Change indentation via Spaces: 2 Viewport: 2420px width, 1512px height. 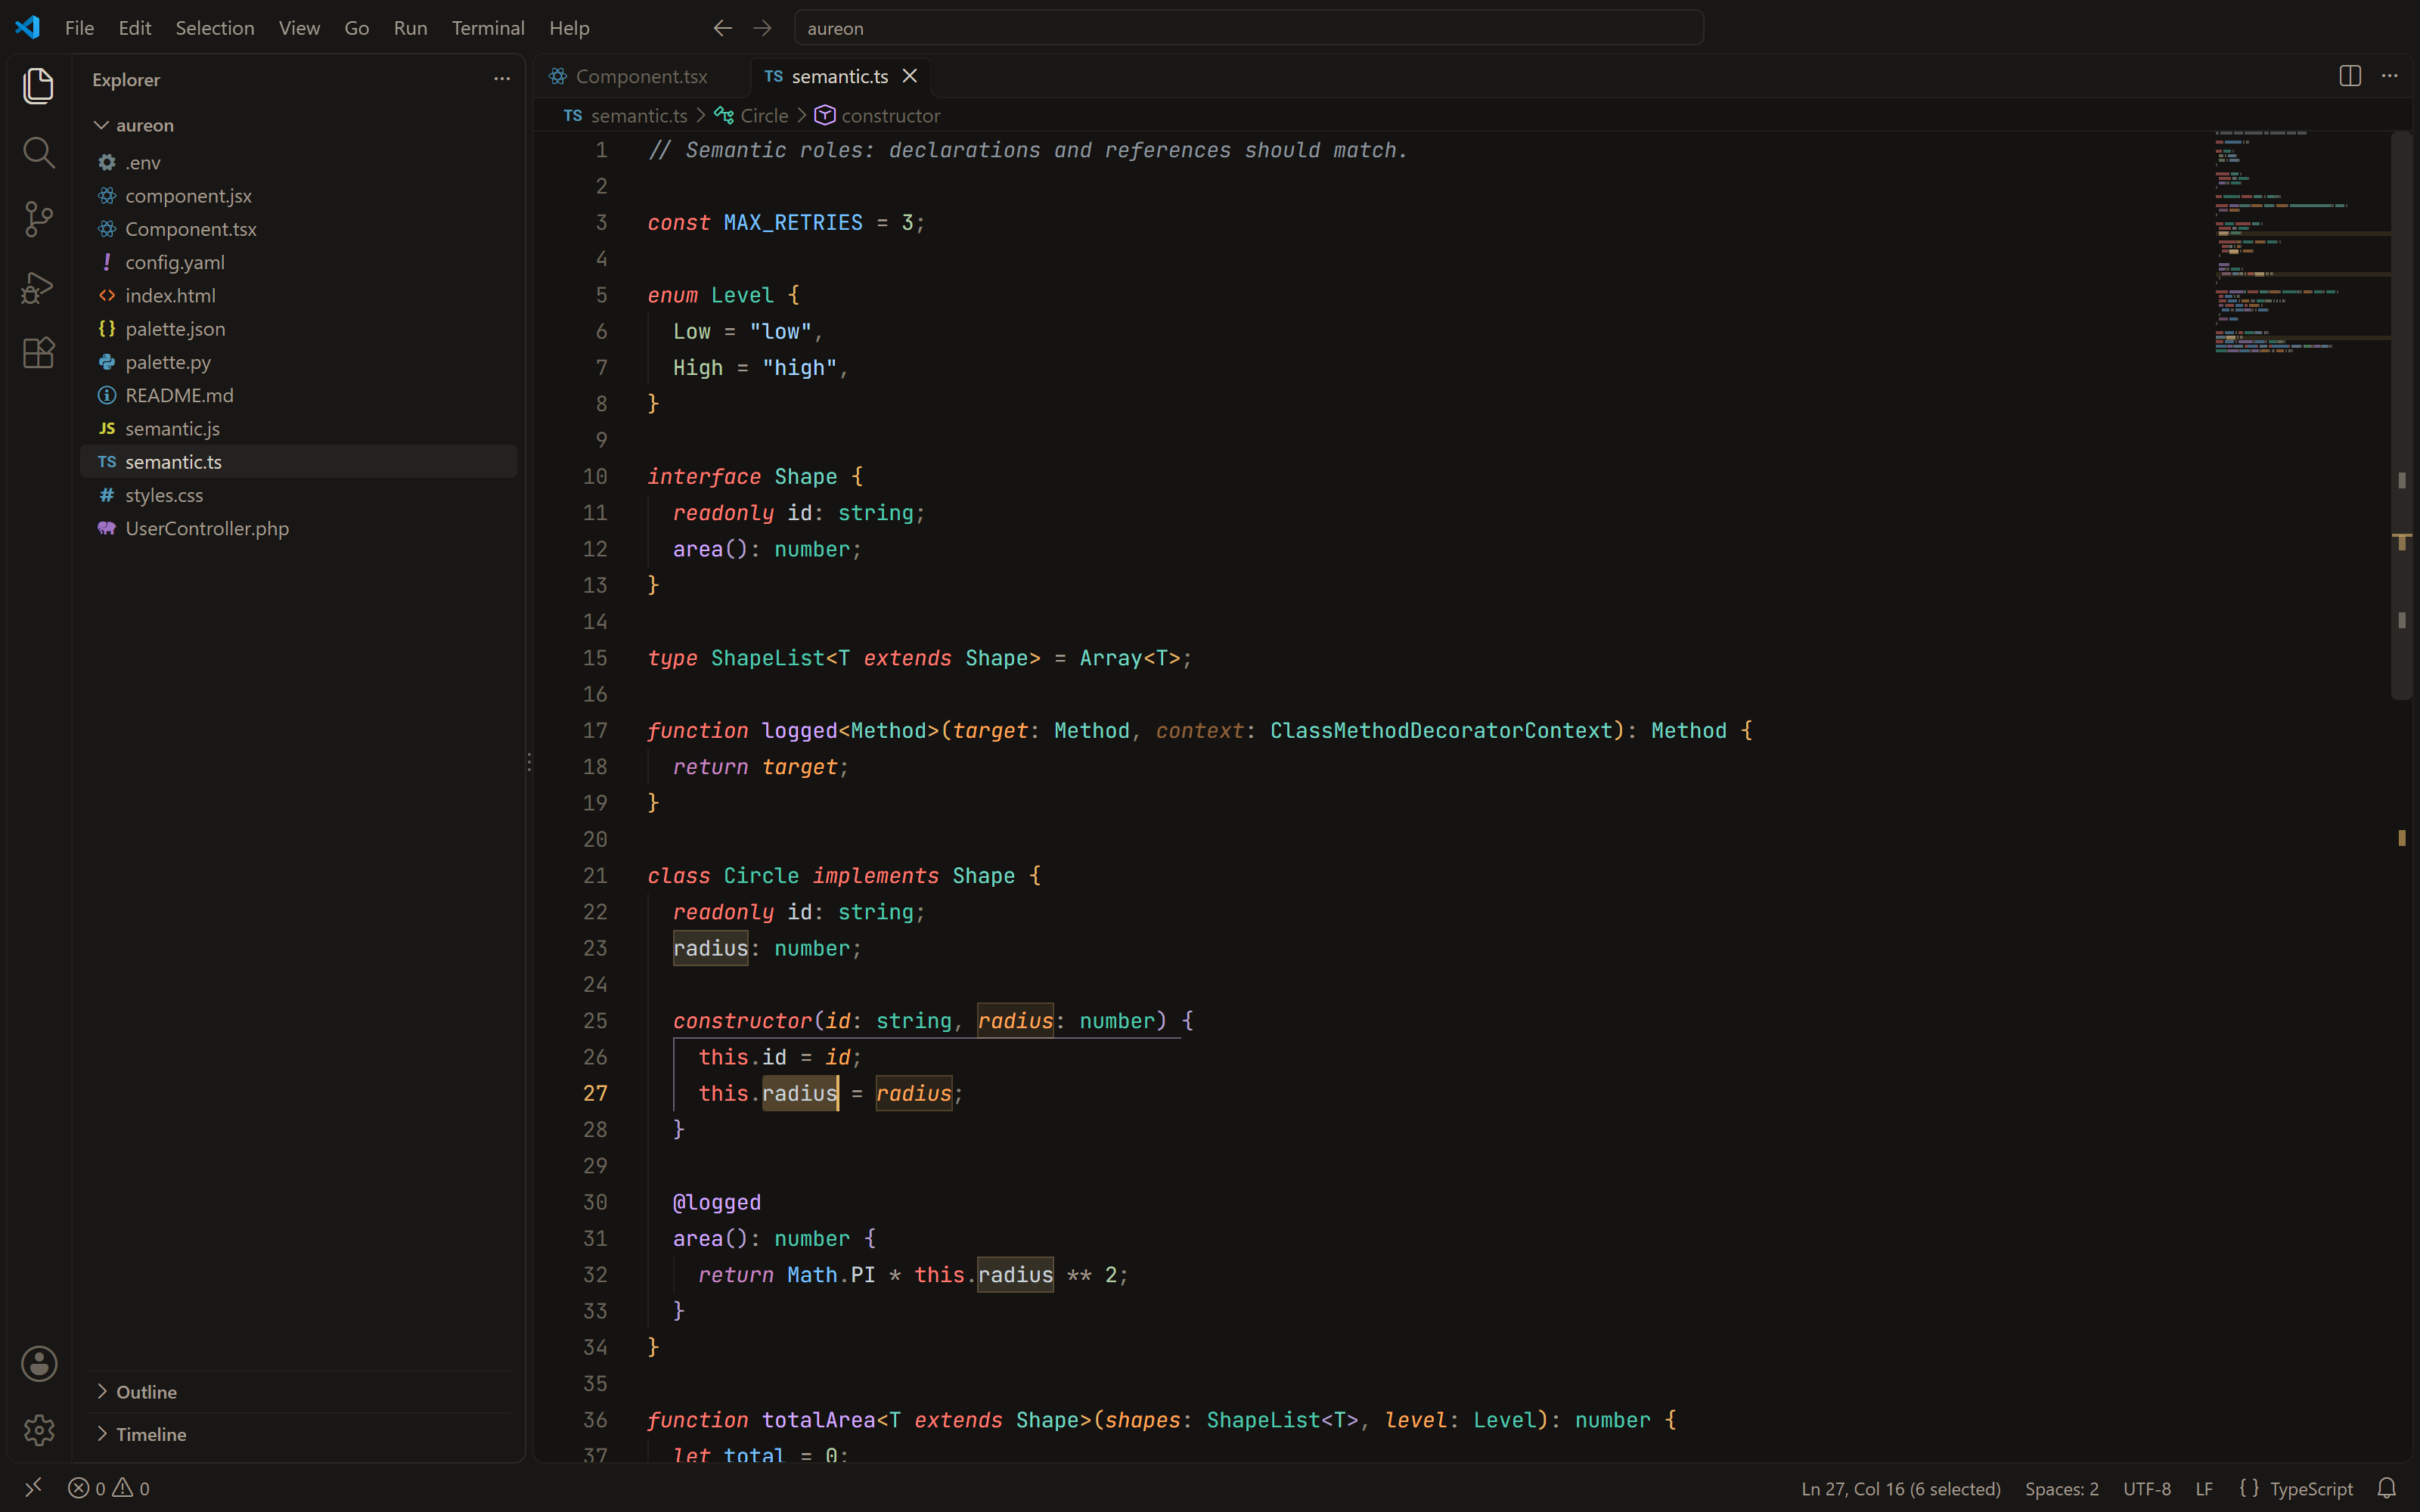coord(2062,1488)
